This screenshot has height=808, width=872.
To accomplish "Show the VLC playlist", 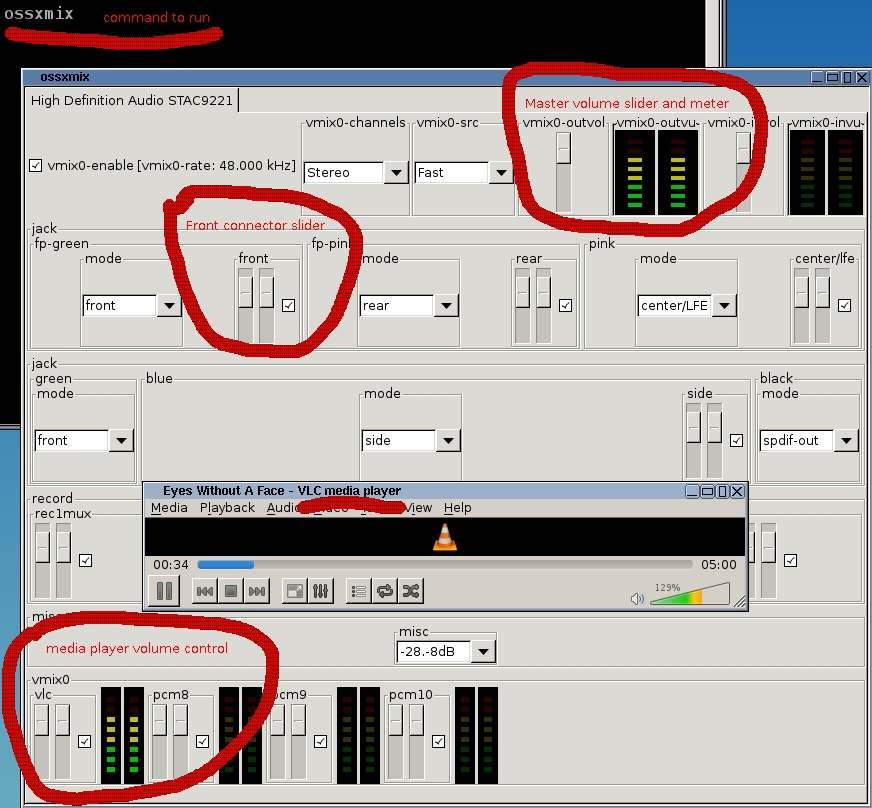I will click(359, 591).
